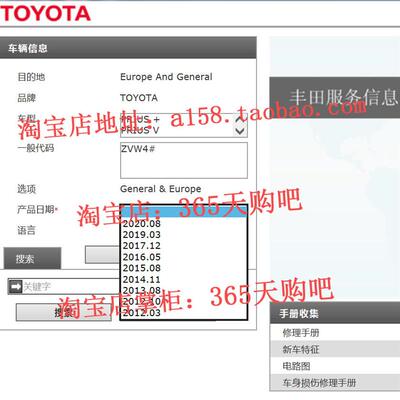Click the 选项 label

[x=26, y=189]
